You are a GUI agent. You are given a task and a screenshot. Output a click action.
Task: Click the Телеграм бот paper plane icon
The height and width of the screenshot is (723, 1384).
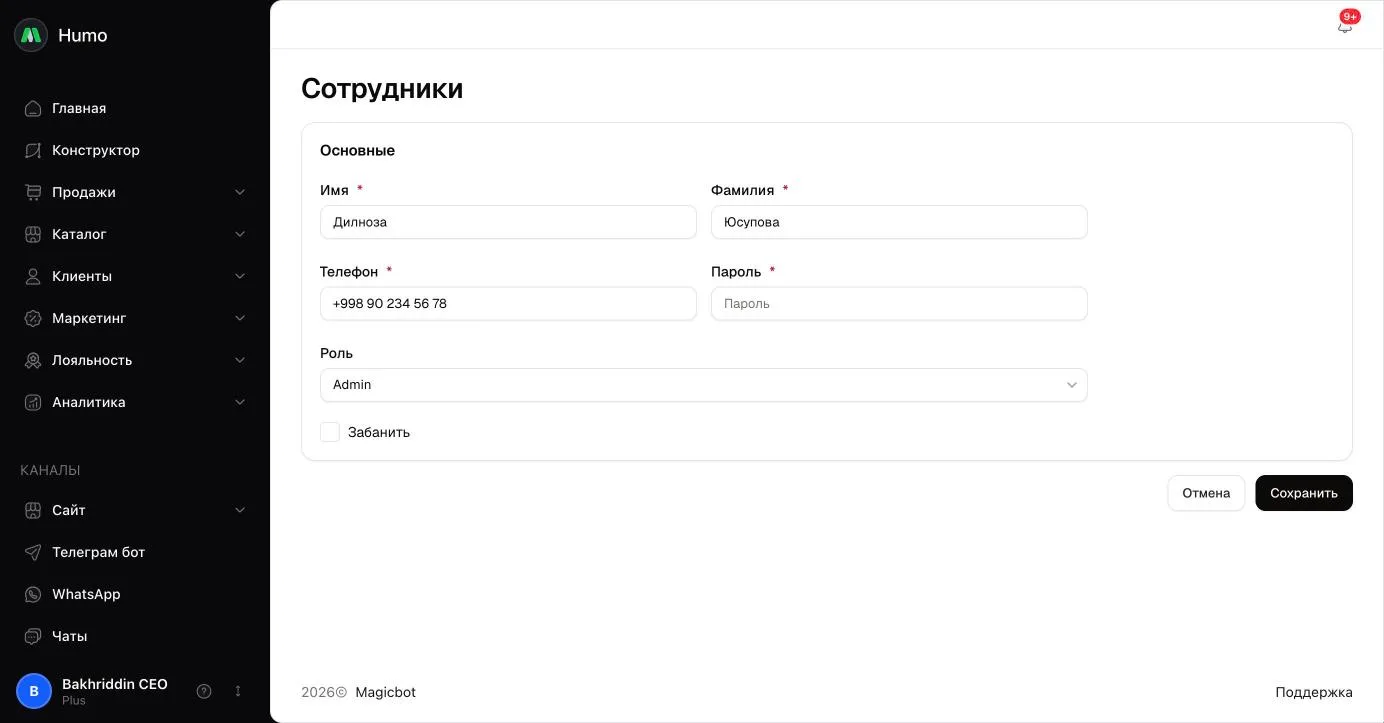(33, 552)
